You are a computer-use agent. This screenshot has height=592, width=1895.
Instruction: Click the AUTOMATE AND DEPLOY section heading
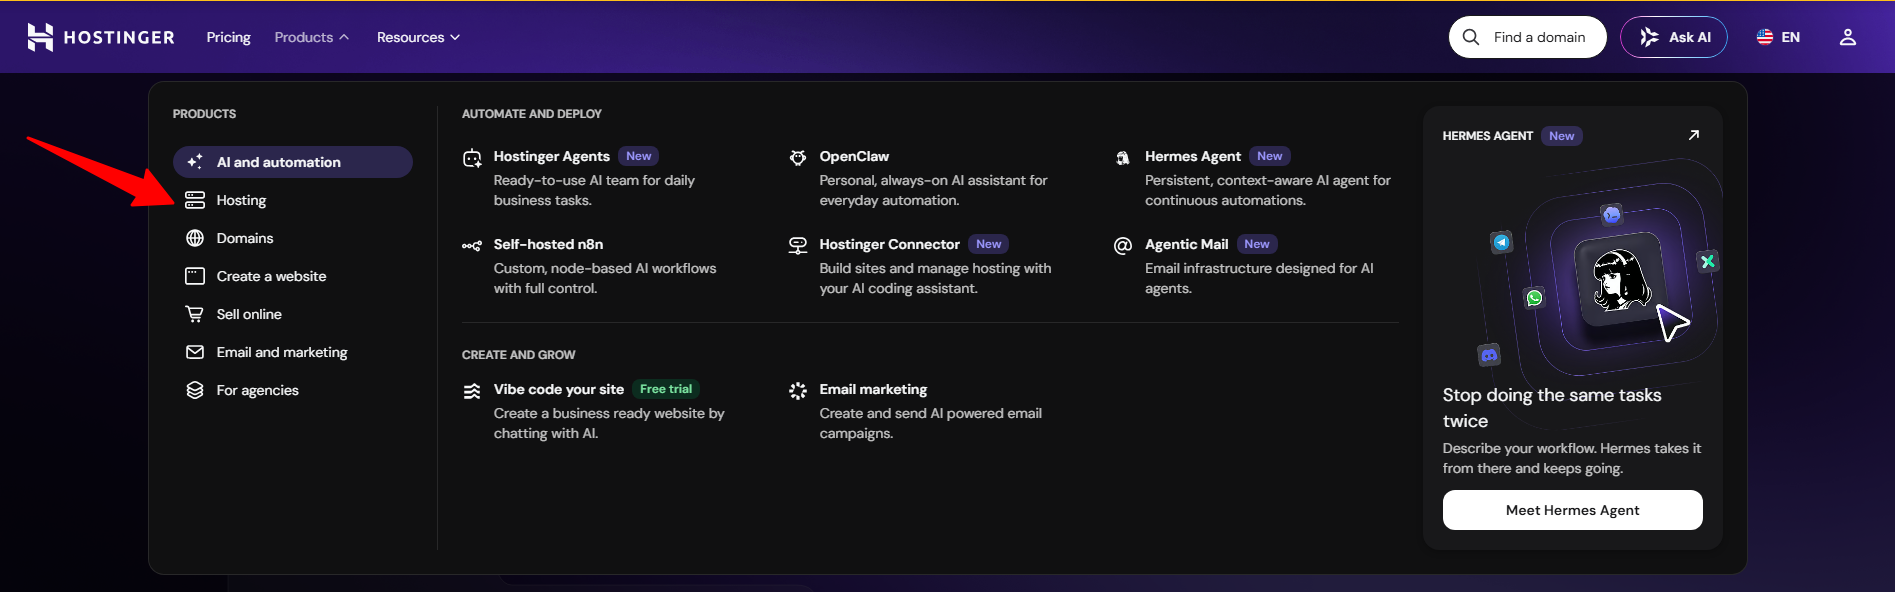pyautogui.click(x=532, y=114)
